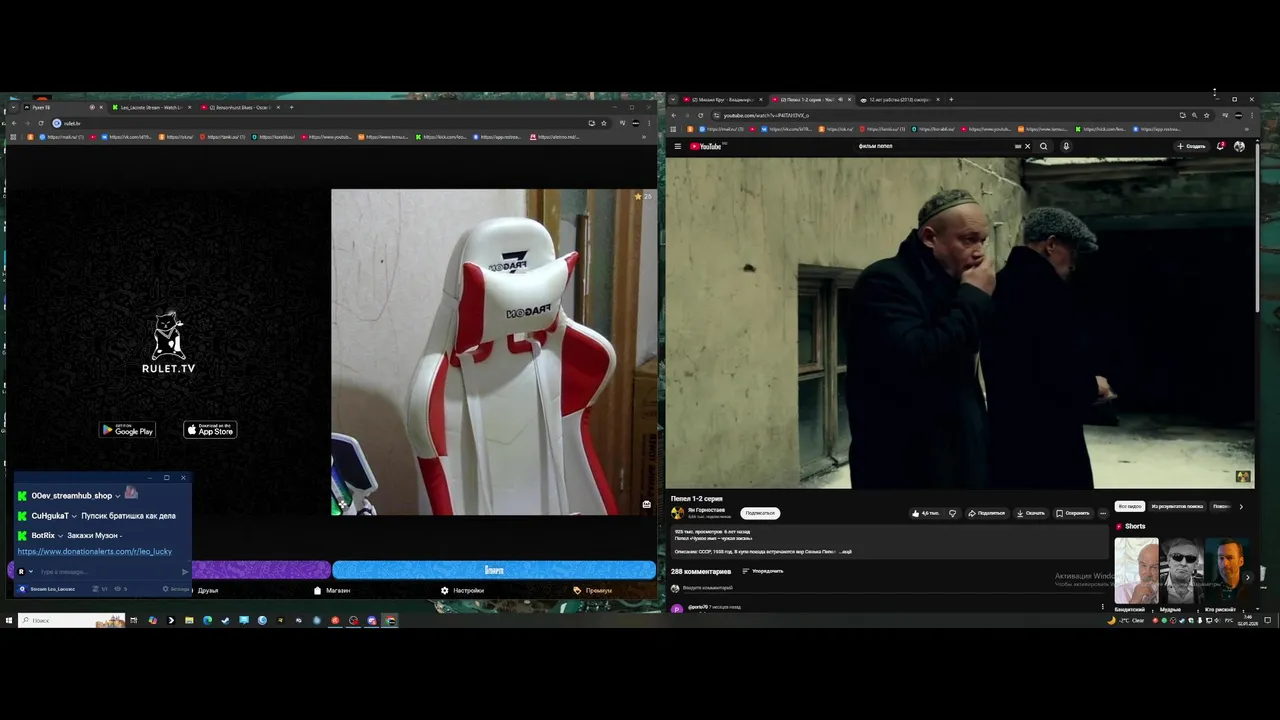Viewport: 1280px width, 720px height.
Task: Click Windows taskbar search box
Action: click(70, 620)
